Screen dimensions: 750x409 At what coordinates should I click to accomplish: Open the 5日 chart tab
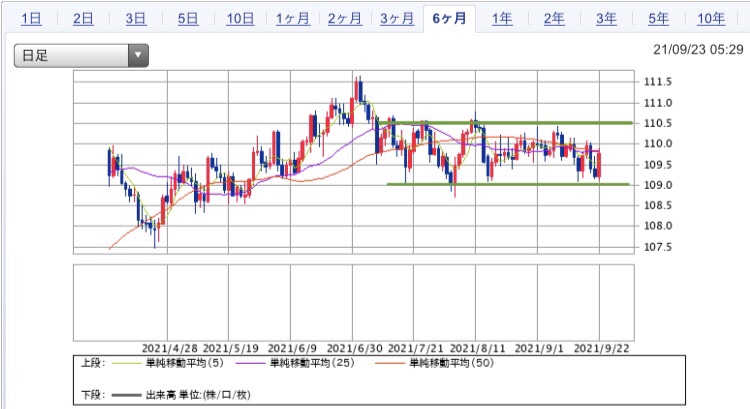[188, 19]
